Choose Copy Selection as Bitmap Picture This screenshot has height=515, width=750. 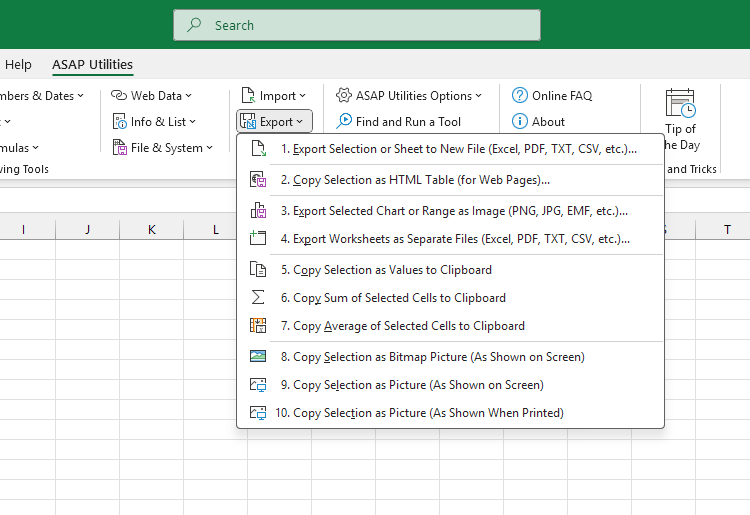[451, 357]
